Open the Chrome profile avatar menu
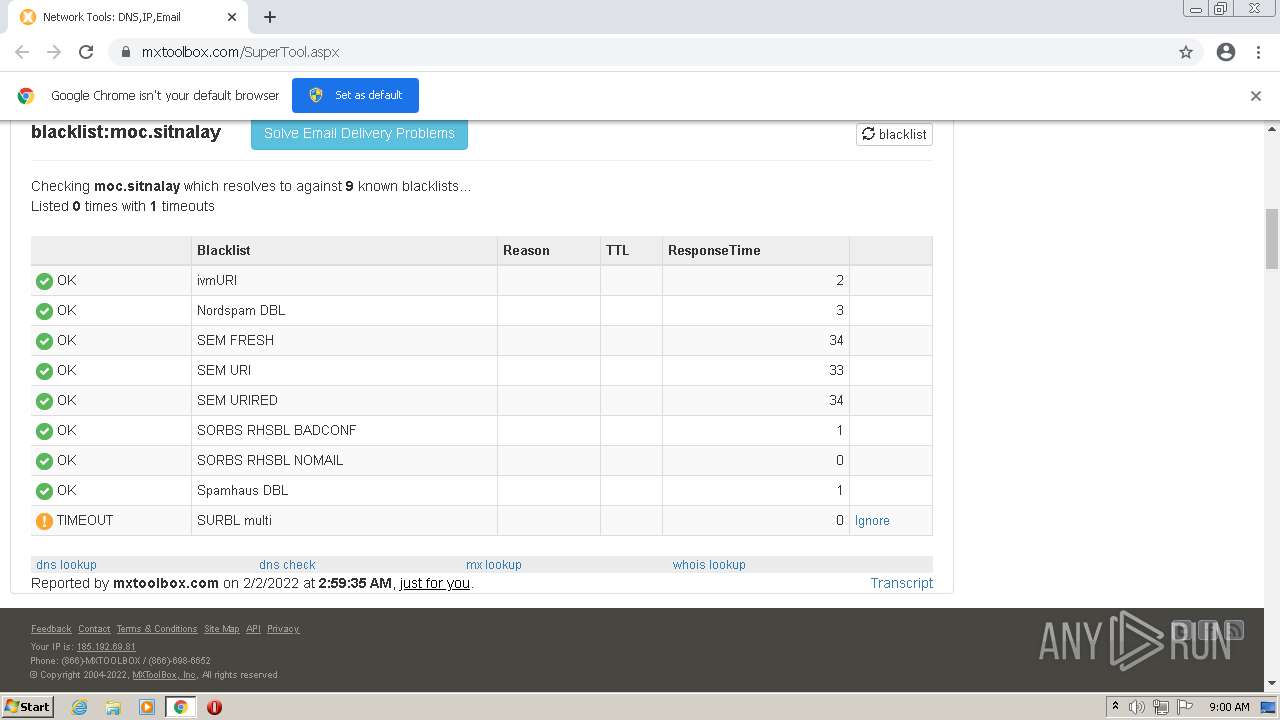 [x=1226, y=52]
